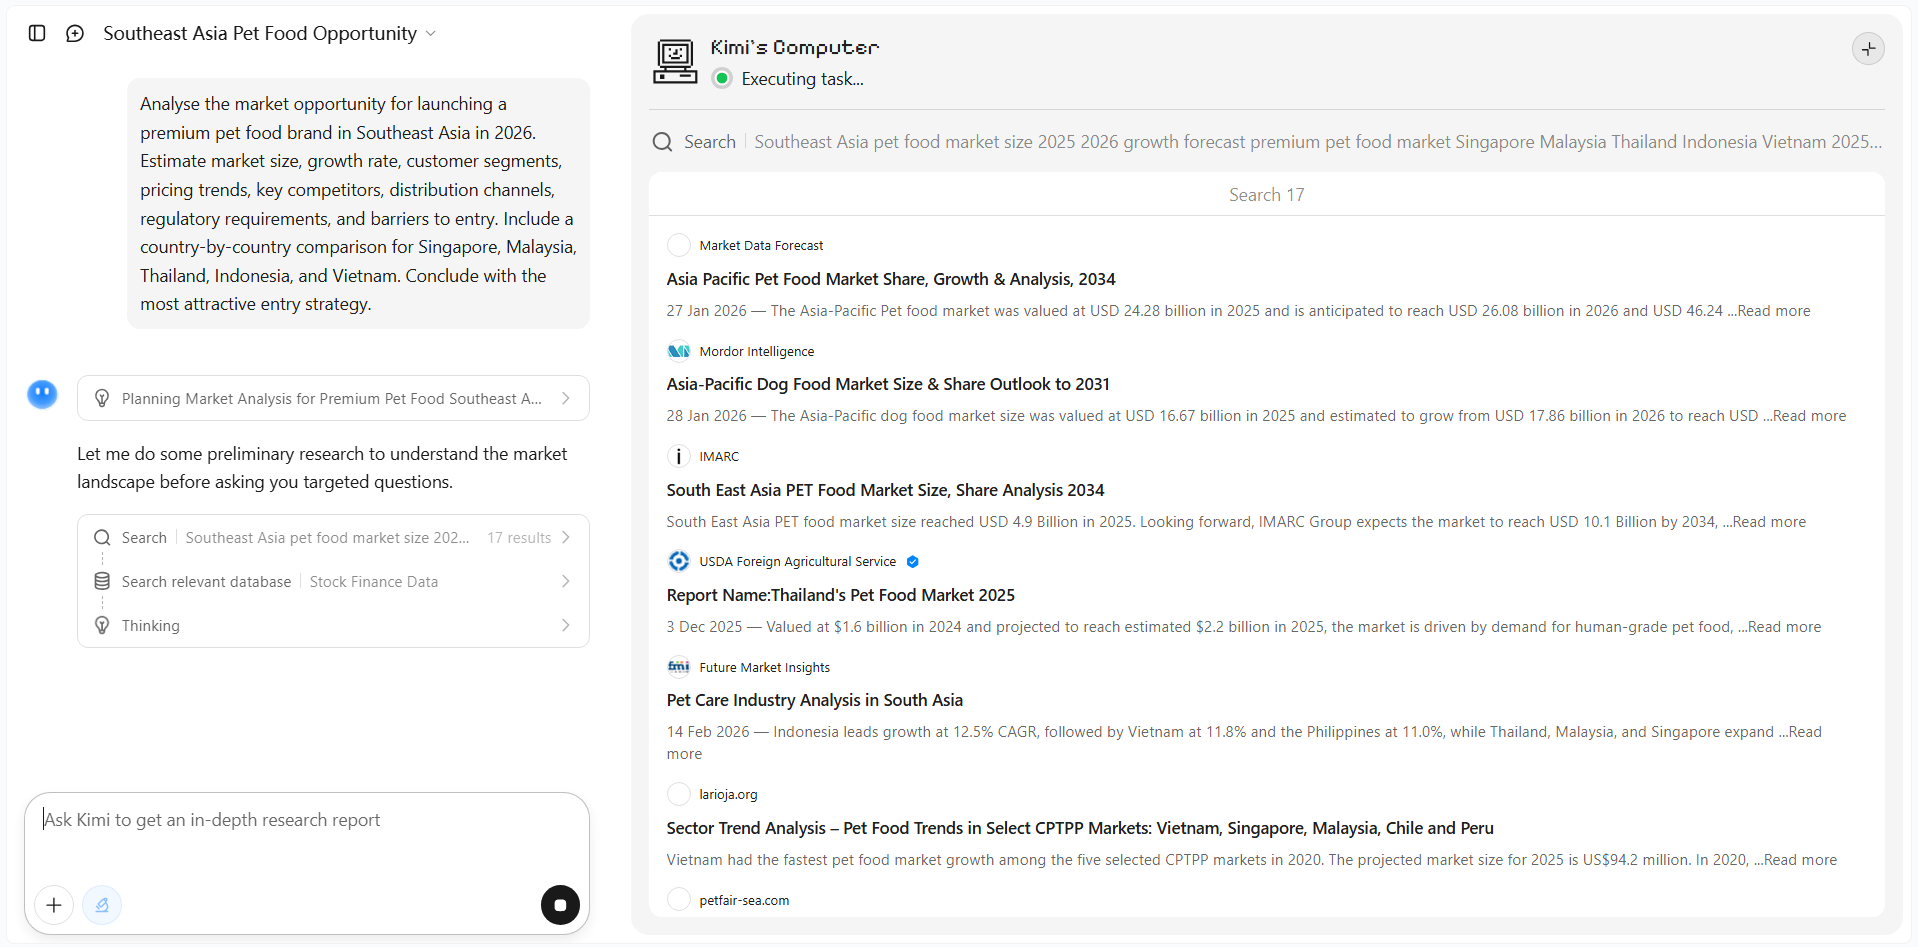Click the user prompt message bubble
Screen dimensions: 1918x947
(x=358, y=204)
